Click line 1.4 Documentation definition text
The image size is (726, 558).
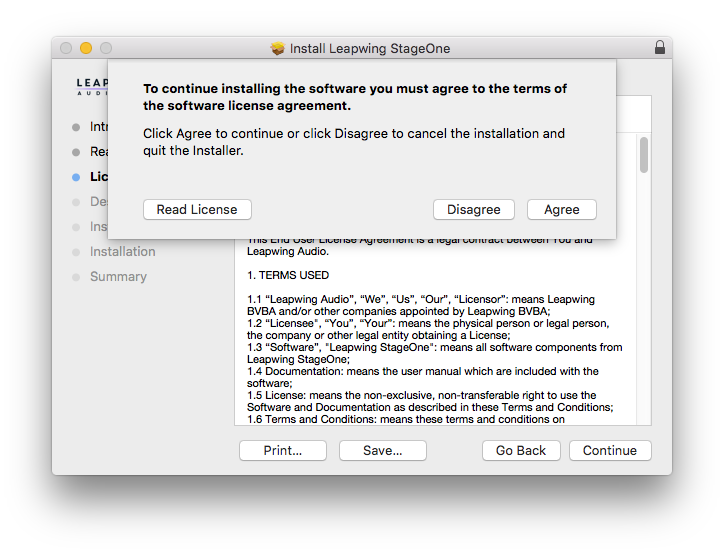[x=423, y=377]
